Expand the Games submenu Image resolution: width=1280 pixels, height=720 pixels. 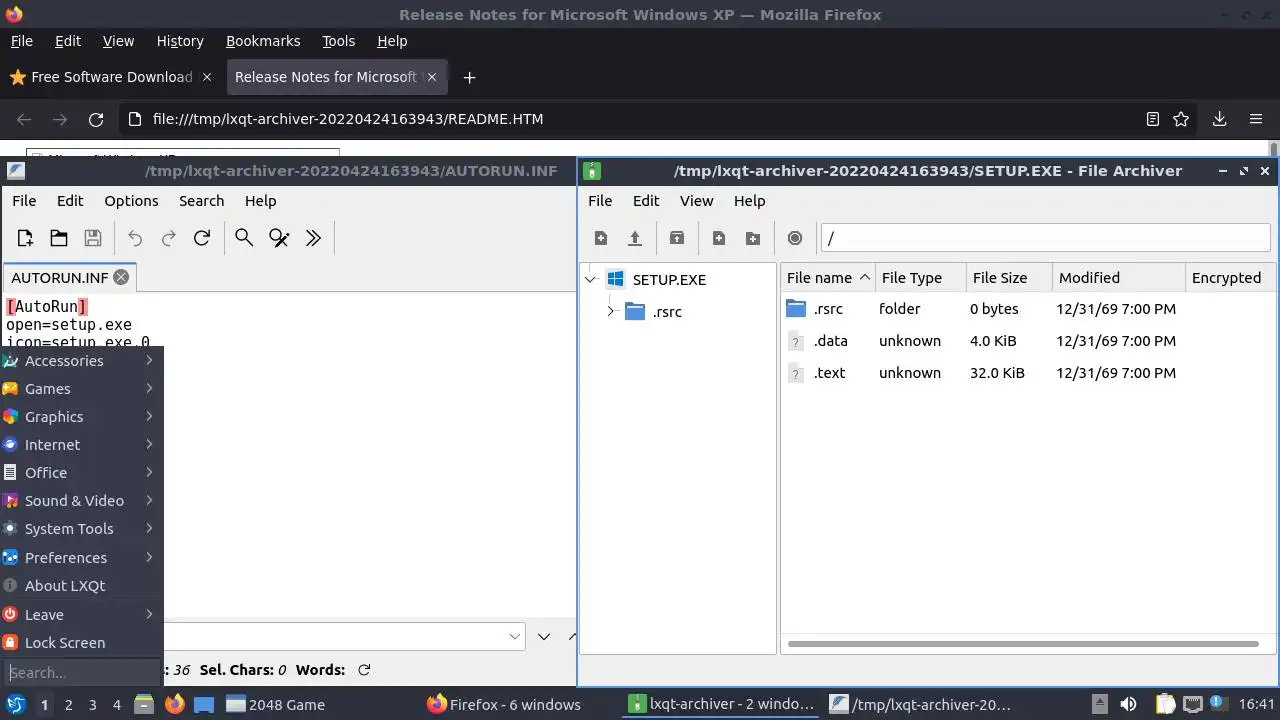[x=82, y=389]
